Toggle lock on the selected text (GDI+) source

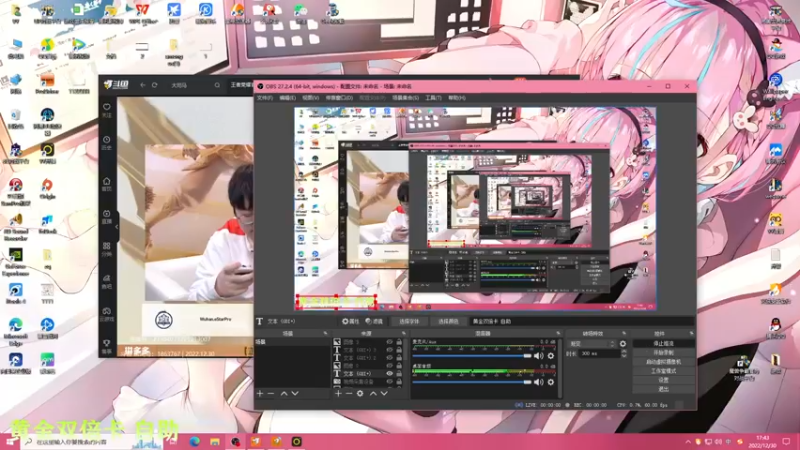[399, 373]
